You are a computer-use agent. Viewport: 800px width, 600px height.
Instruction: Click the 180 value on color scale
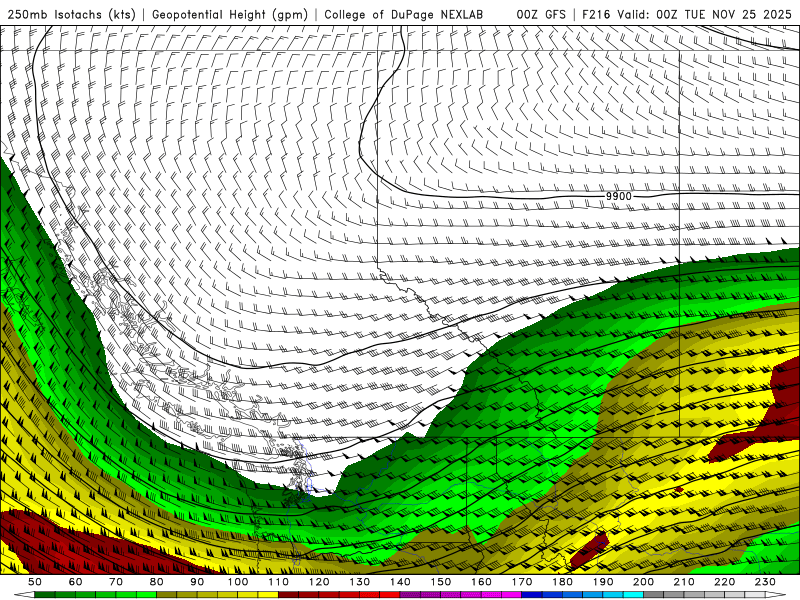pyautogui.click(x=562, y=582)
